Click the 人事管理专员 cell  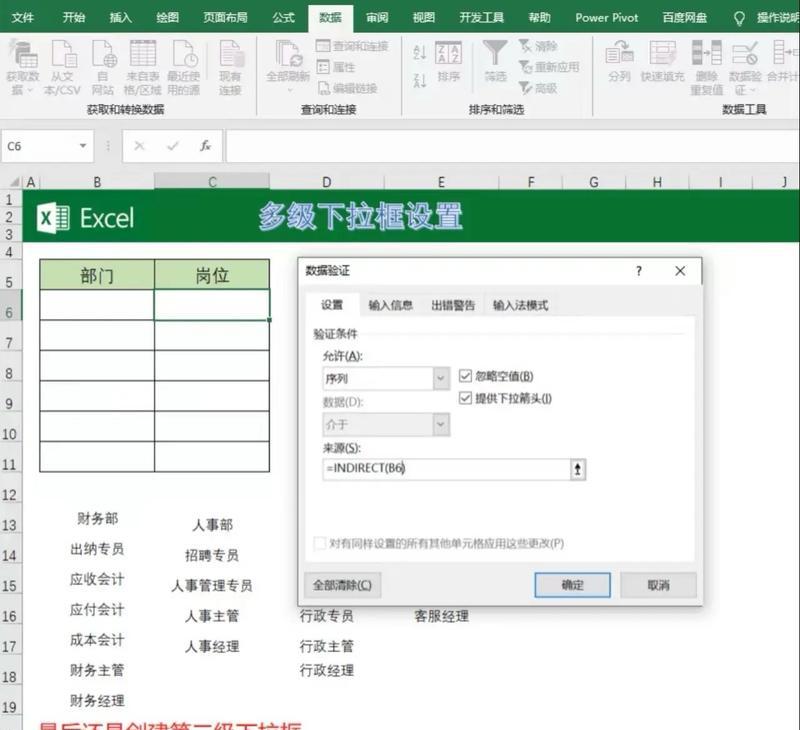pos(212,585)
